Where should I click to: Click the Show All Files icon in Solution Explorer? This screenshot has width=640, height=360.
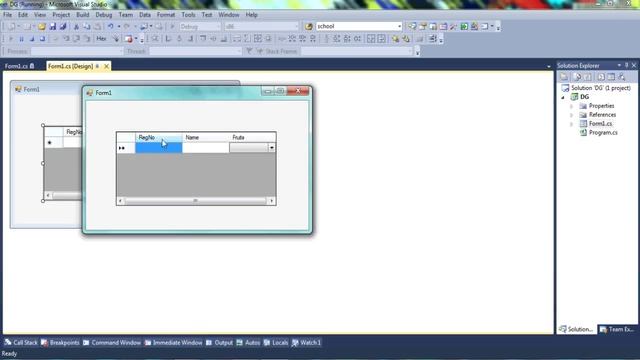point(576,77)
